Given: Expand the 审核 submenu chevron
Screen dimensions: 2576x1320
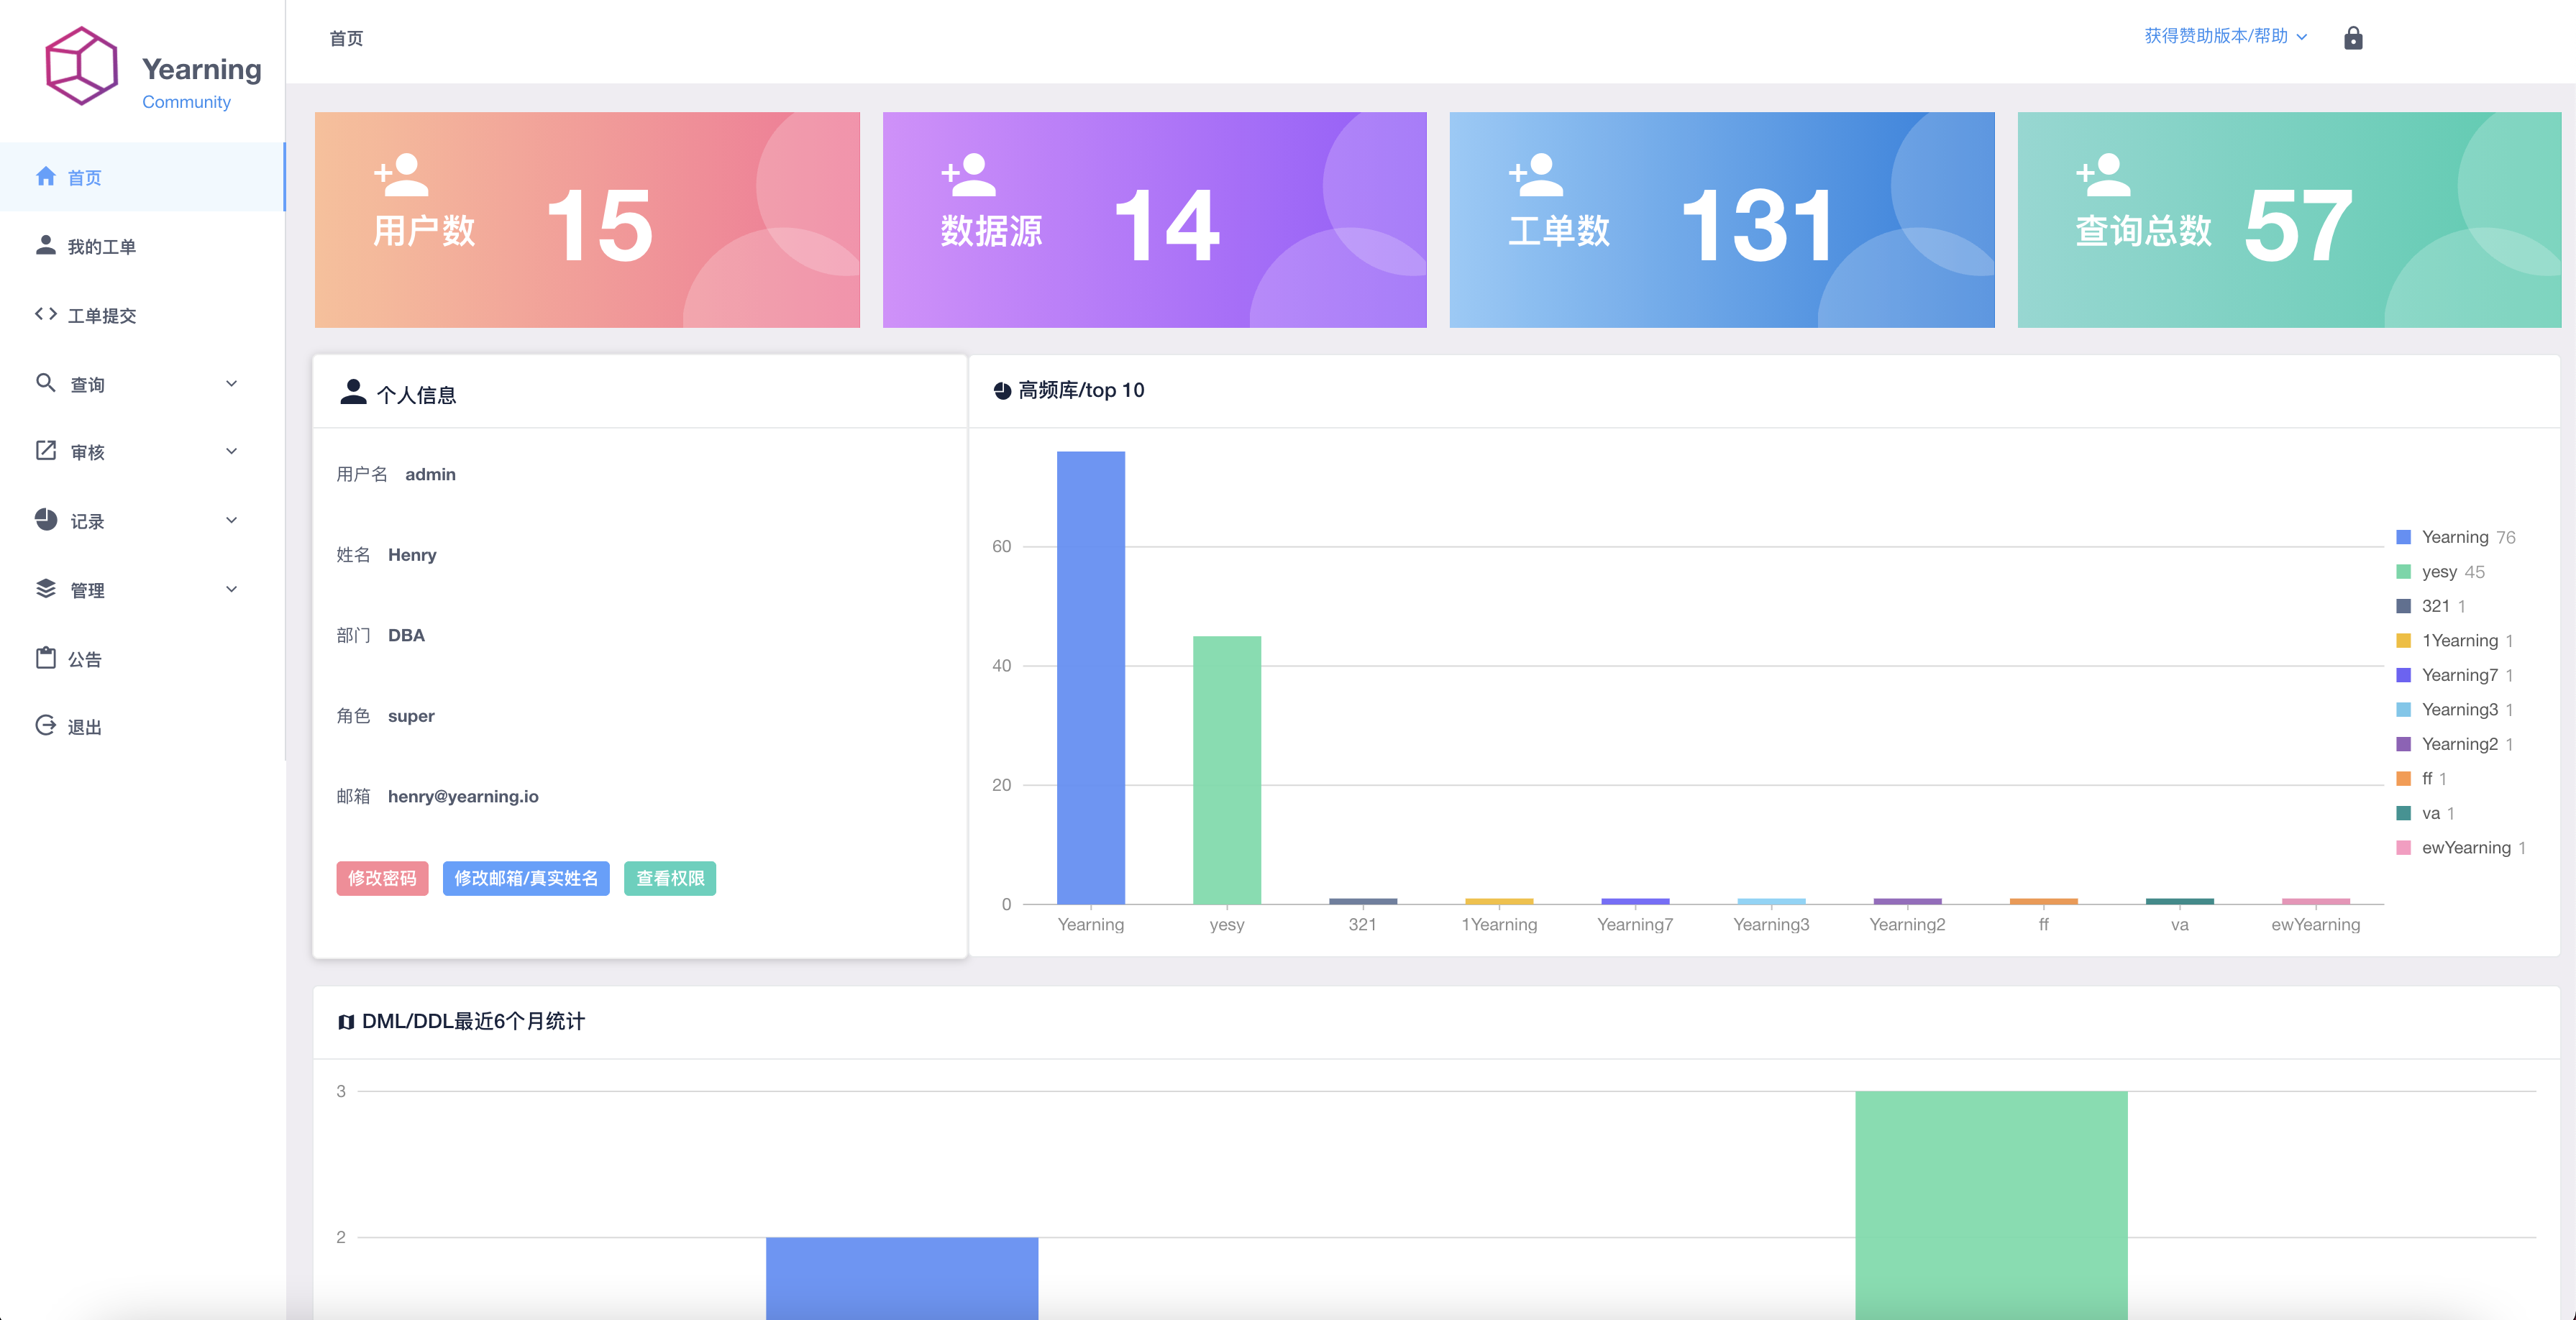Looking at the screenshot, I should click(x=232, y=452).
